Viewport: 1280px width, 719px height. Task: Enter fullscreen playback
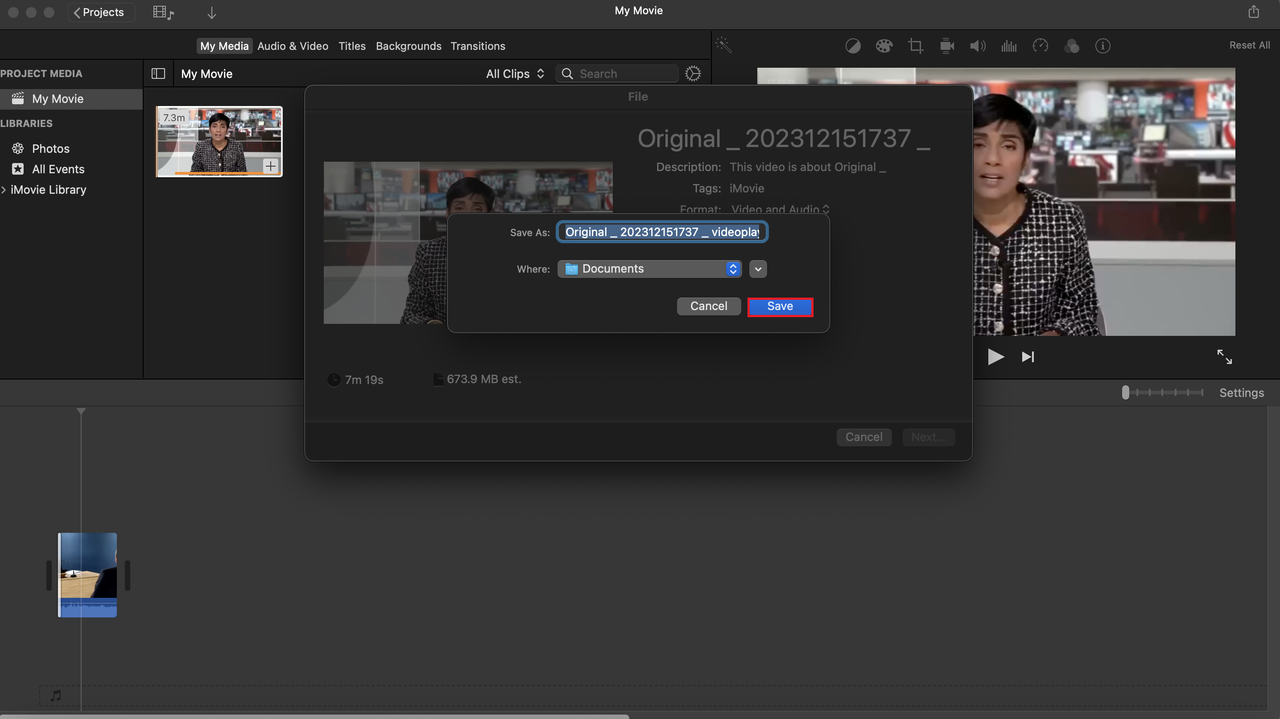click(1224, 357)
